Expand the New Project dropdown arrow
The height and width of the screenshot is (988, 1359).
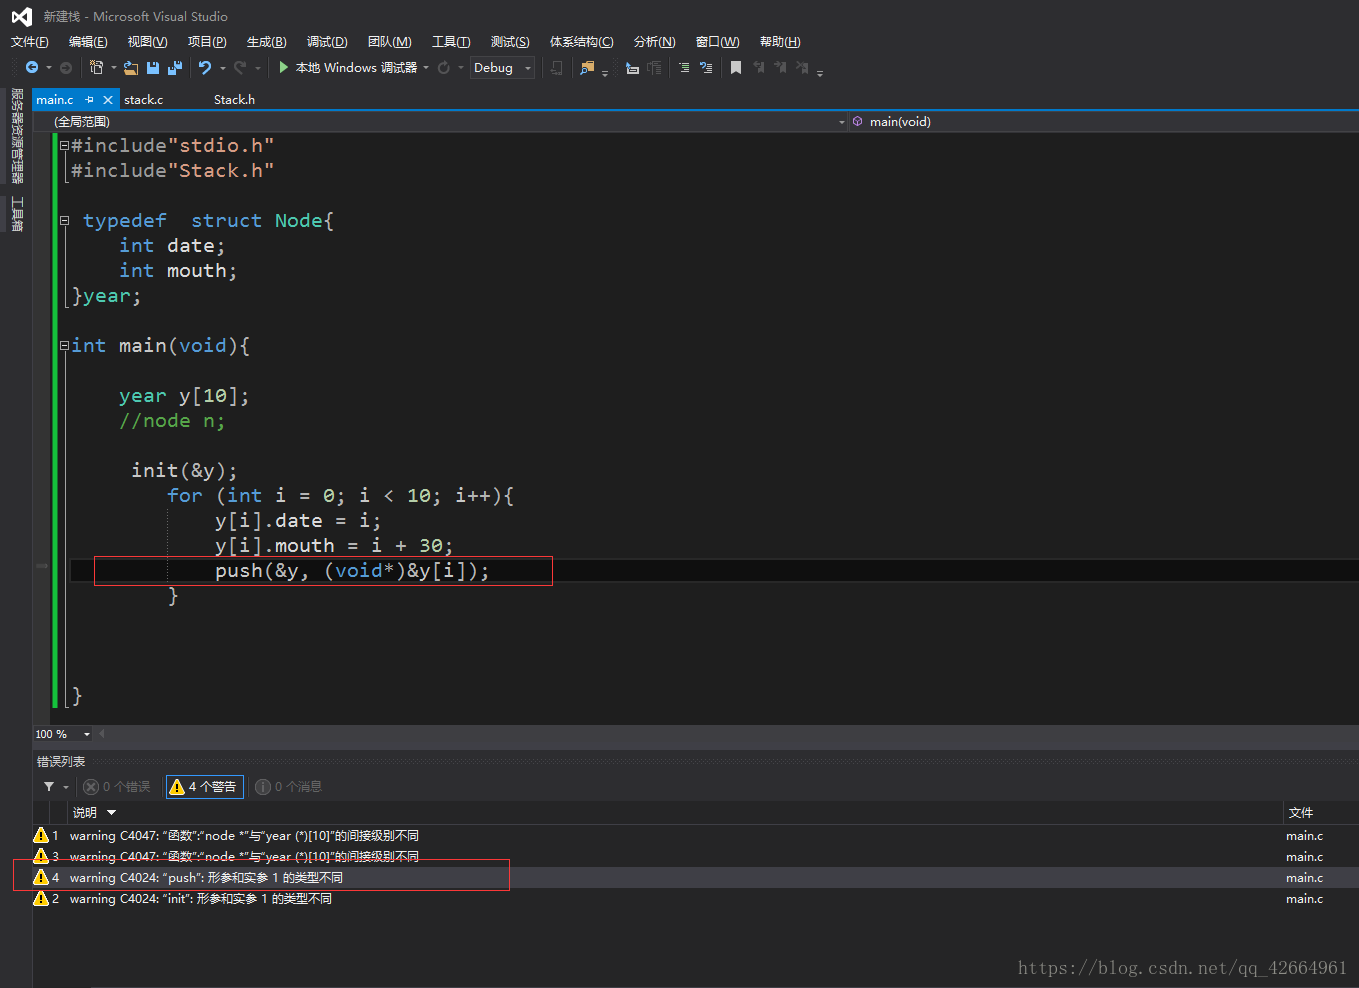(x=113, y=67)
